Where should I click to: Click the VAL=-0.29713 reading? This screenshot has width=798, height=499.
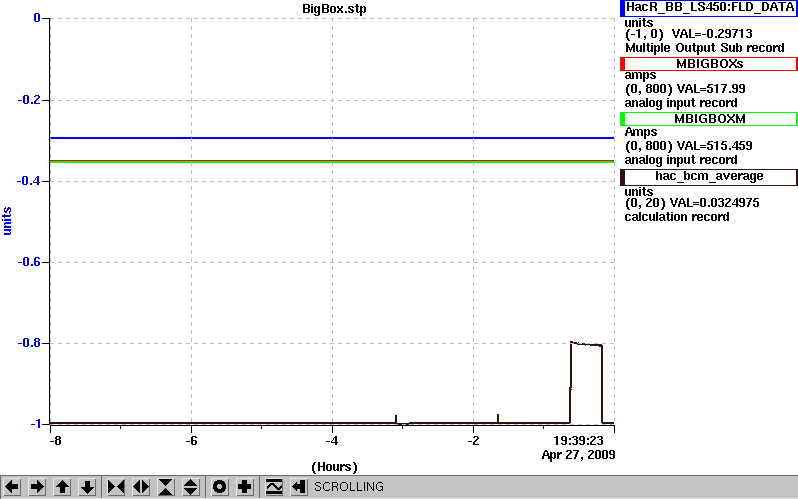[x=712, y=34]
